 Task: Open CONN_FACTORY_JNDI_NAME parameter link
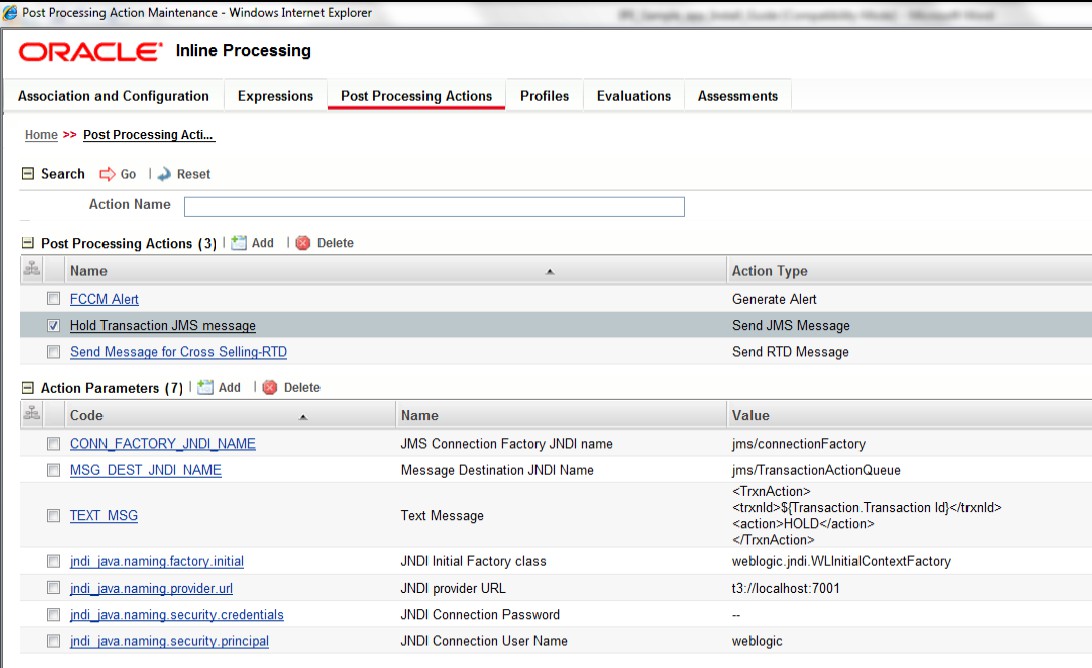(162, 444)
